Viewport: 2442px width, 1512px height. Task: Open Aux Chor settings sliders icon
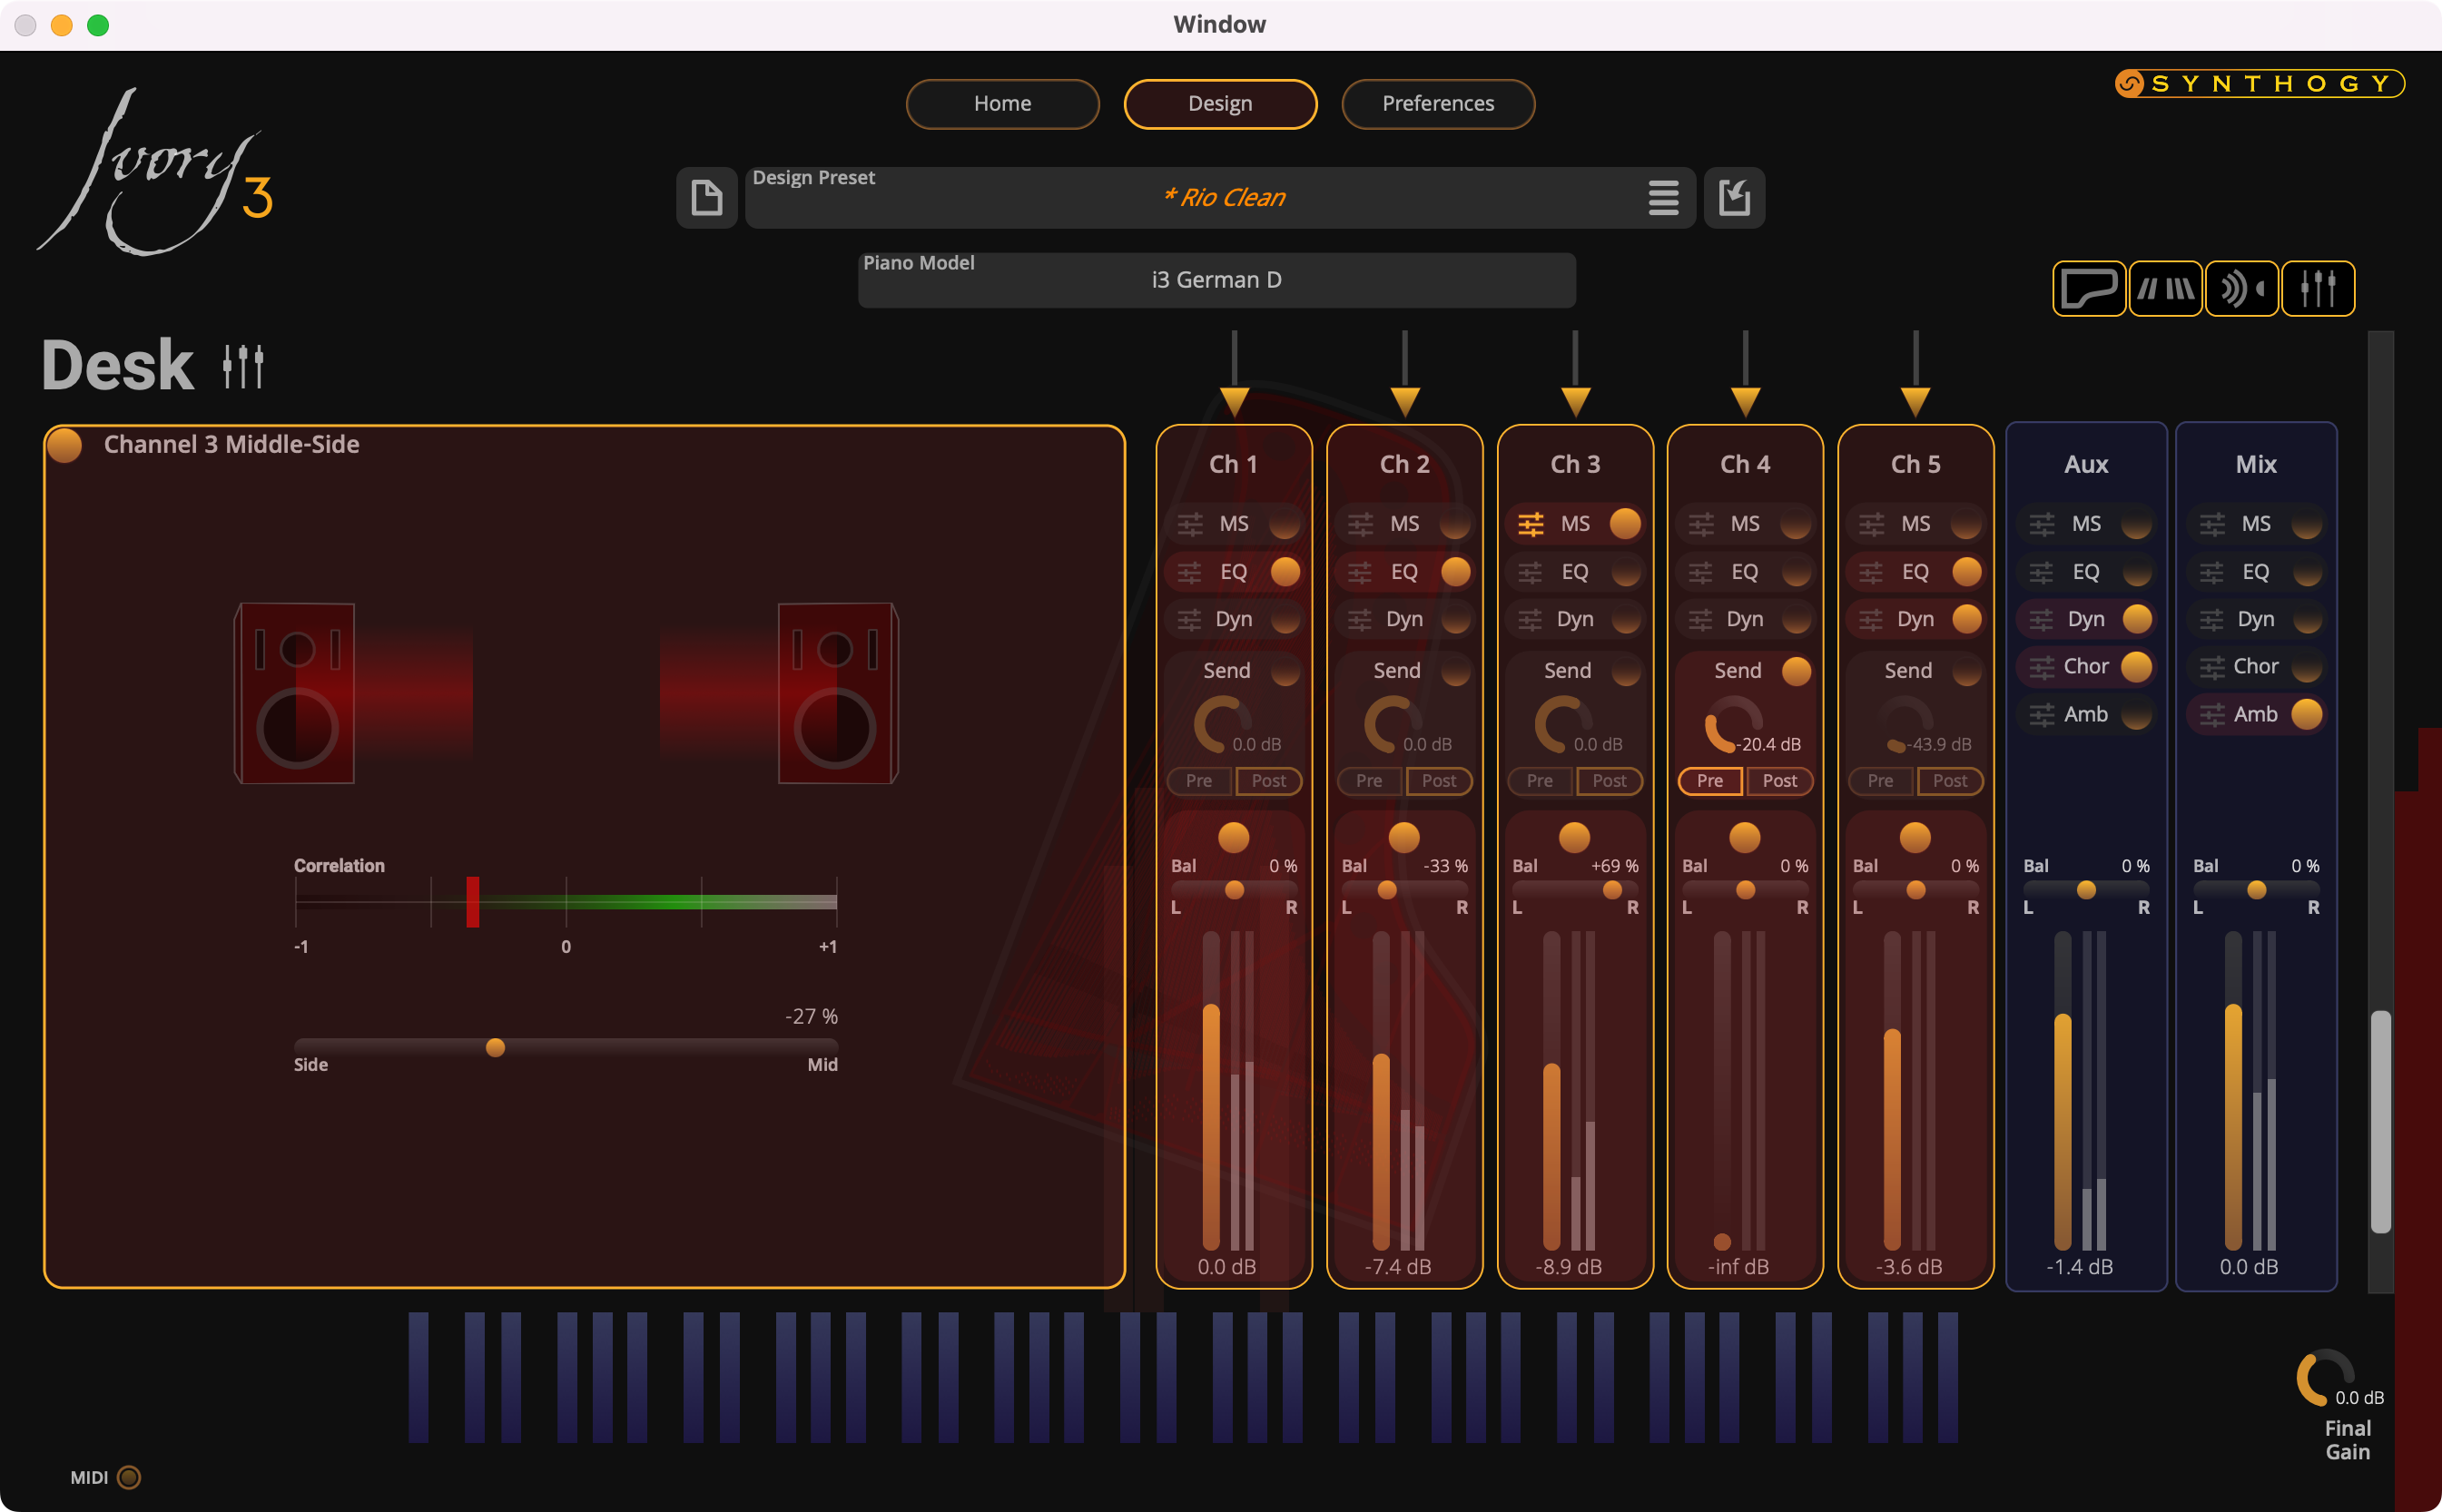(x=2041, y=667)
